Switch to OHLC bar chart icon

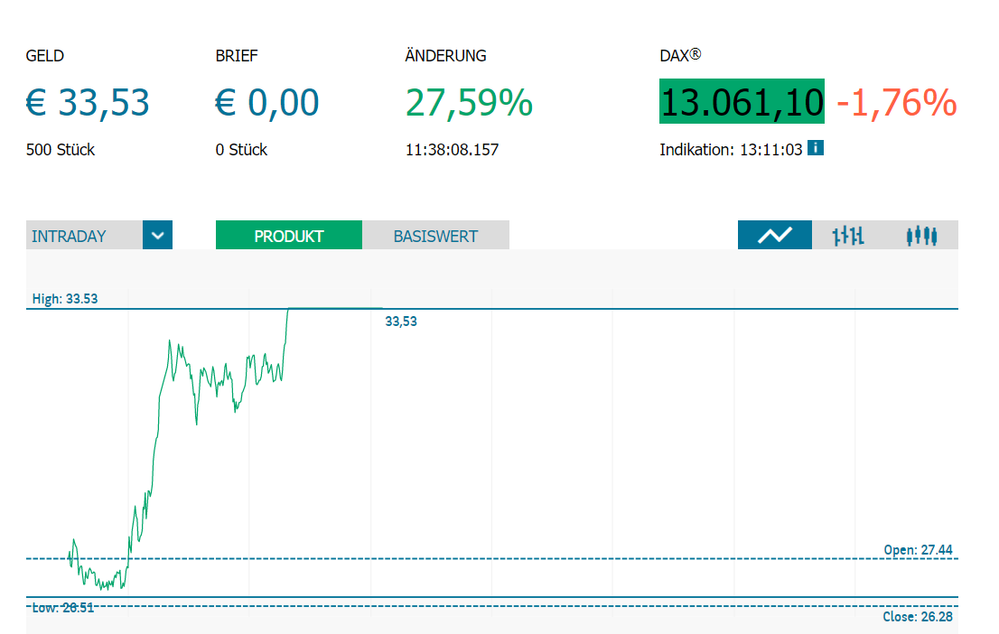(847, 235)
